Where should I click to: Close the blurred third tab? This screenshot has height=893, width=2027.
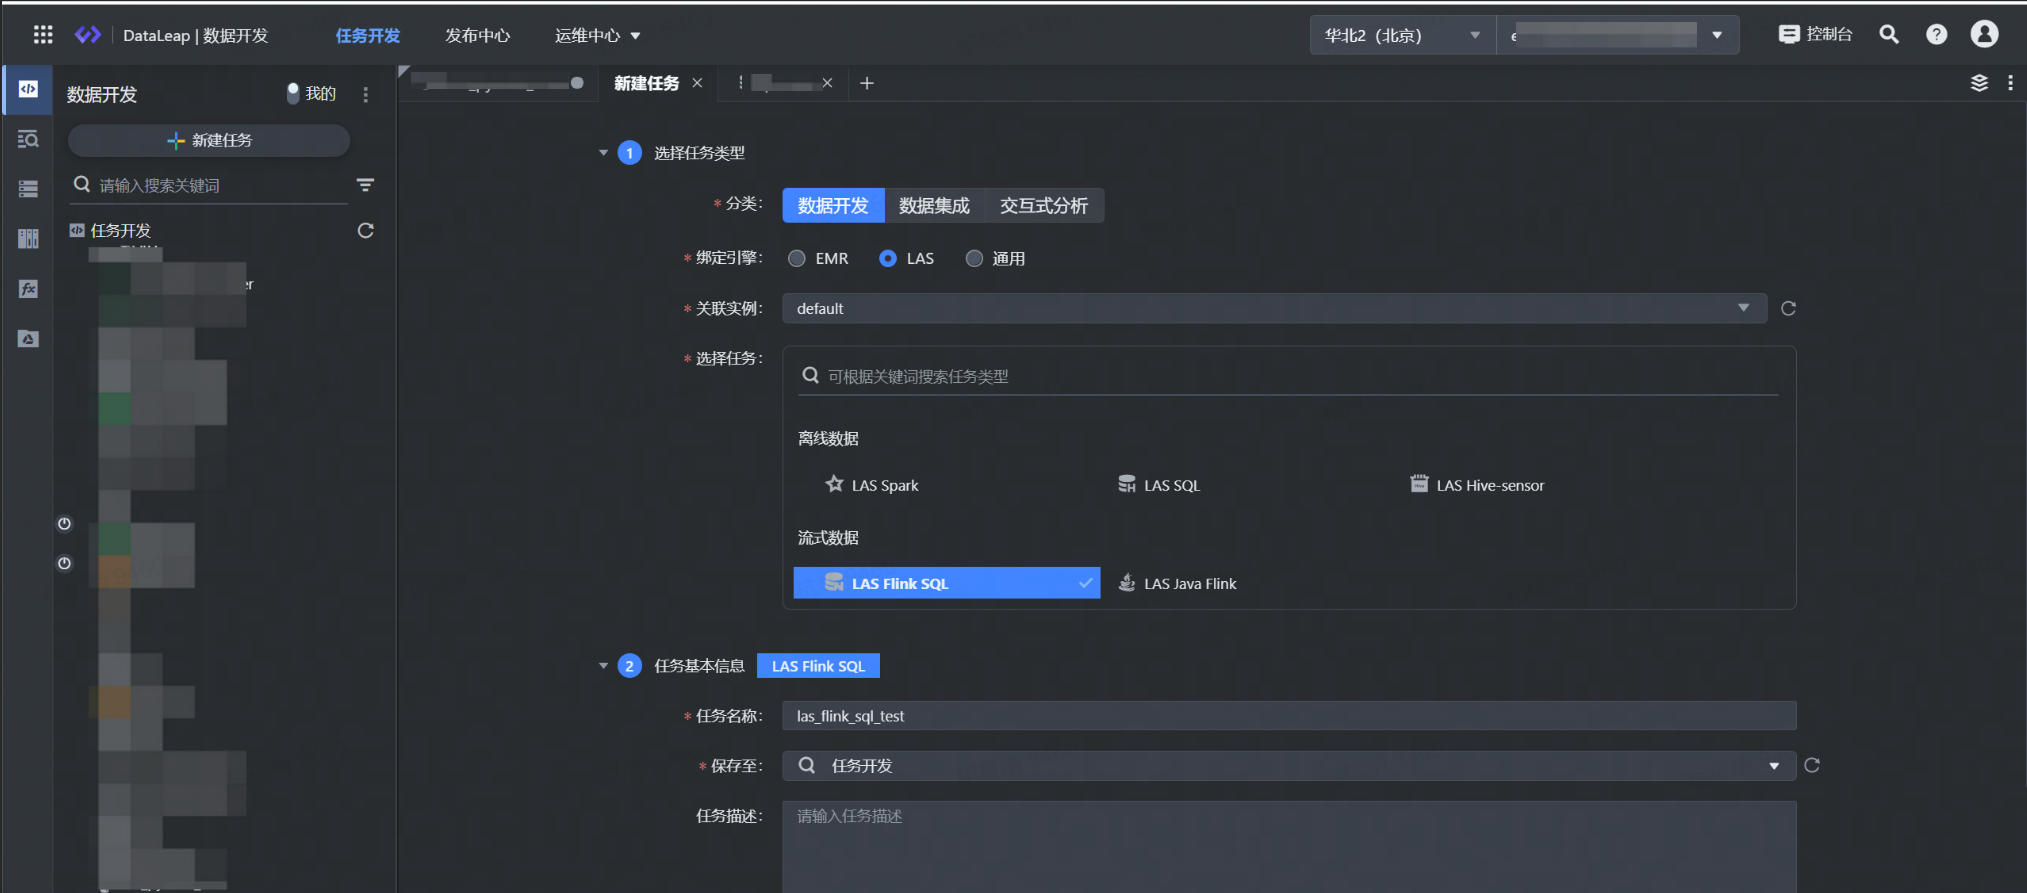coord(827,83)
